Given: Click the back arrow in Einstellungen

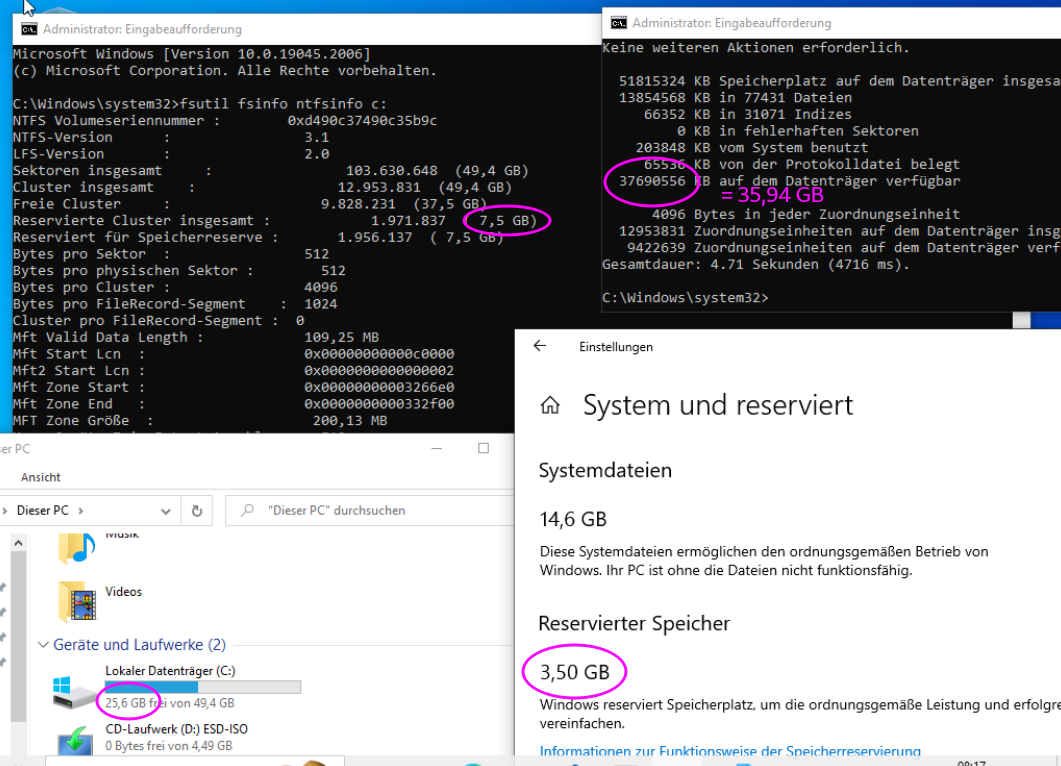Looking at the screenshot, I should pos(540,346).
